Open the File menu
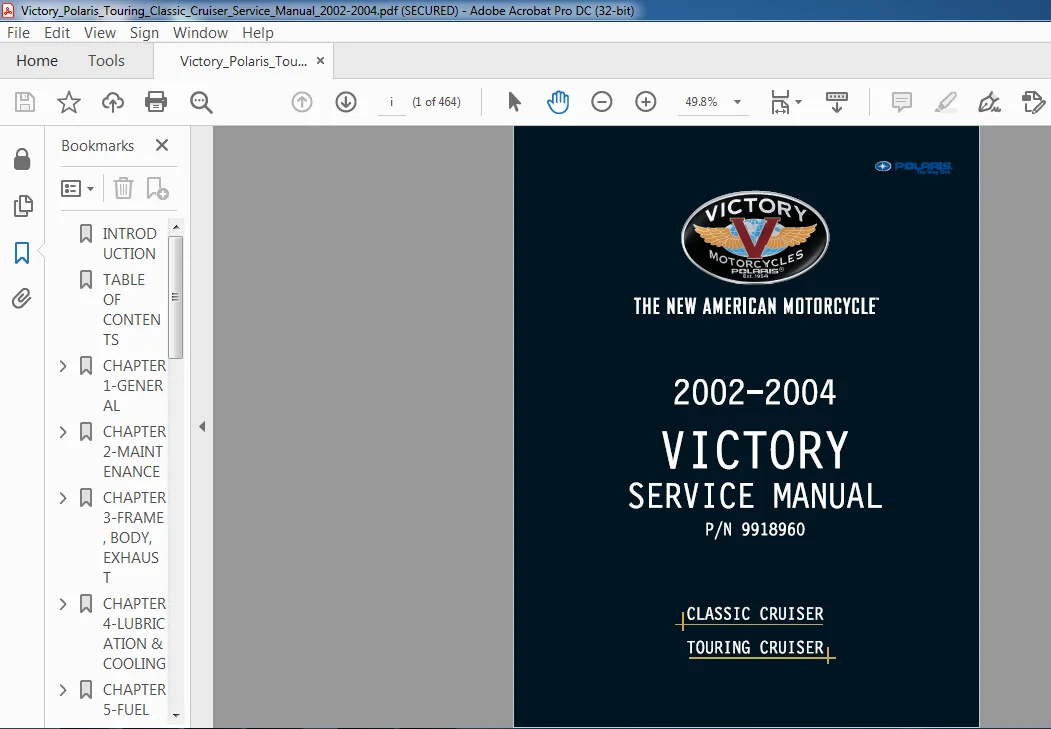This screenshot has width=1051, height=729. [18, 32]
